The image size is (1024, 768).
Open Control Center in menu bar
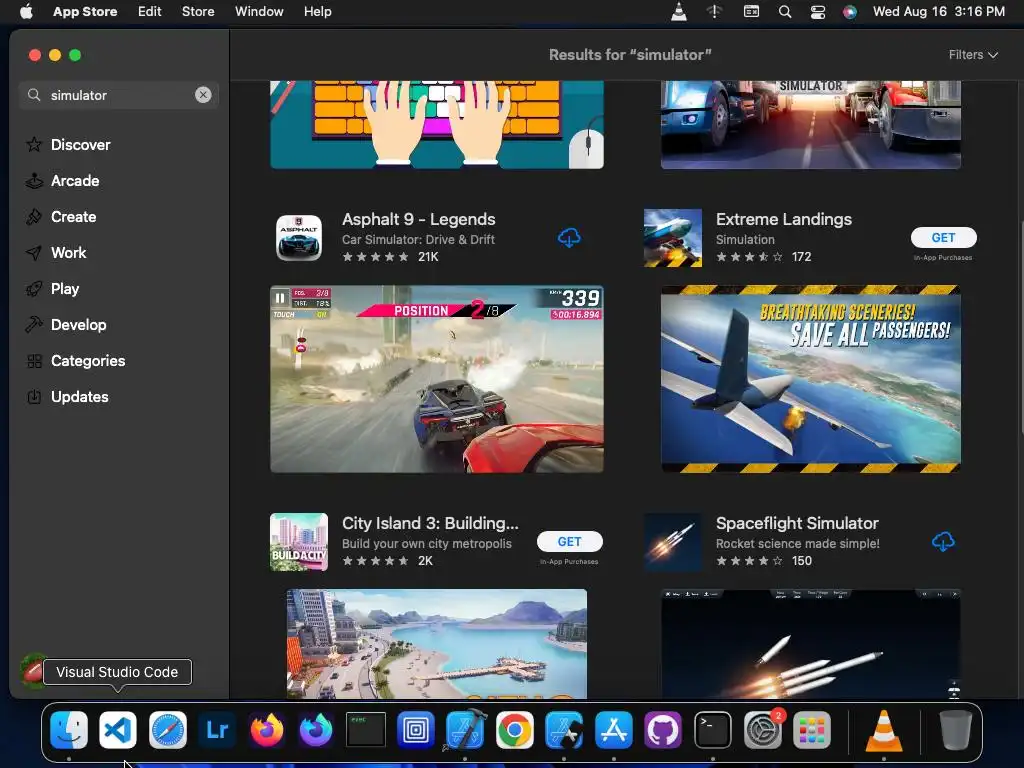point(818,12)
